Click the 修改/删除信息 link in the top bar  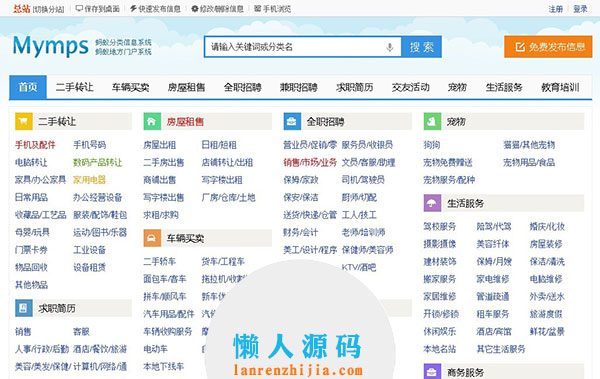click(x=217, y=8)
